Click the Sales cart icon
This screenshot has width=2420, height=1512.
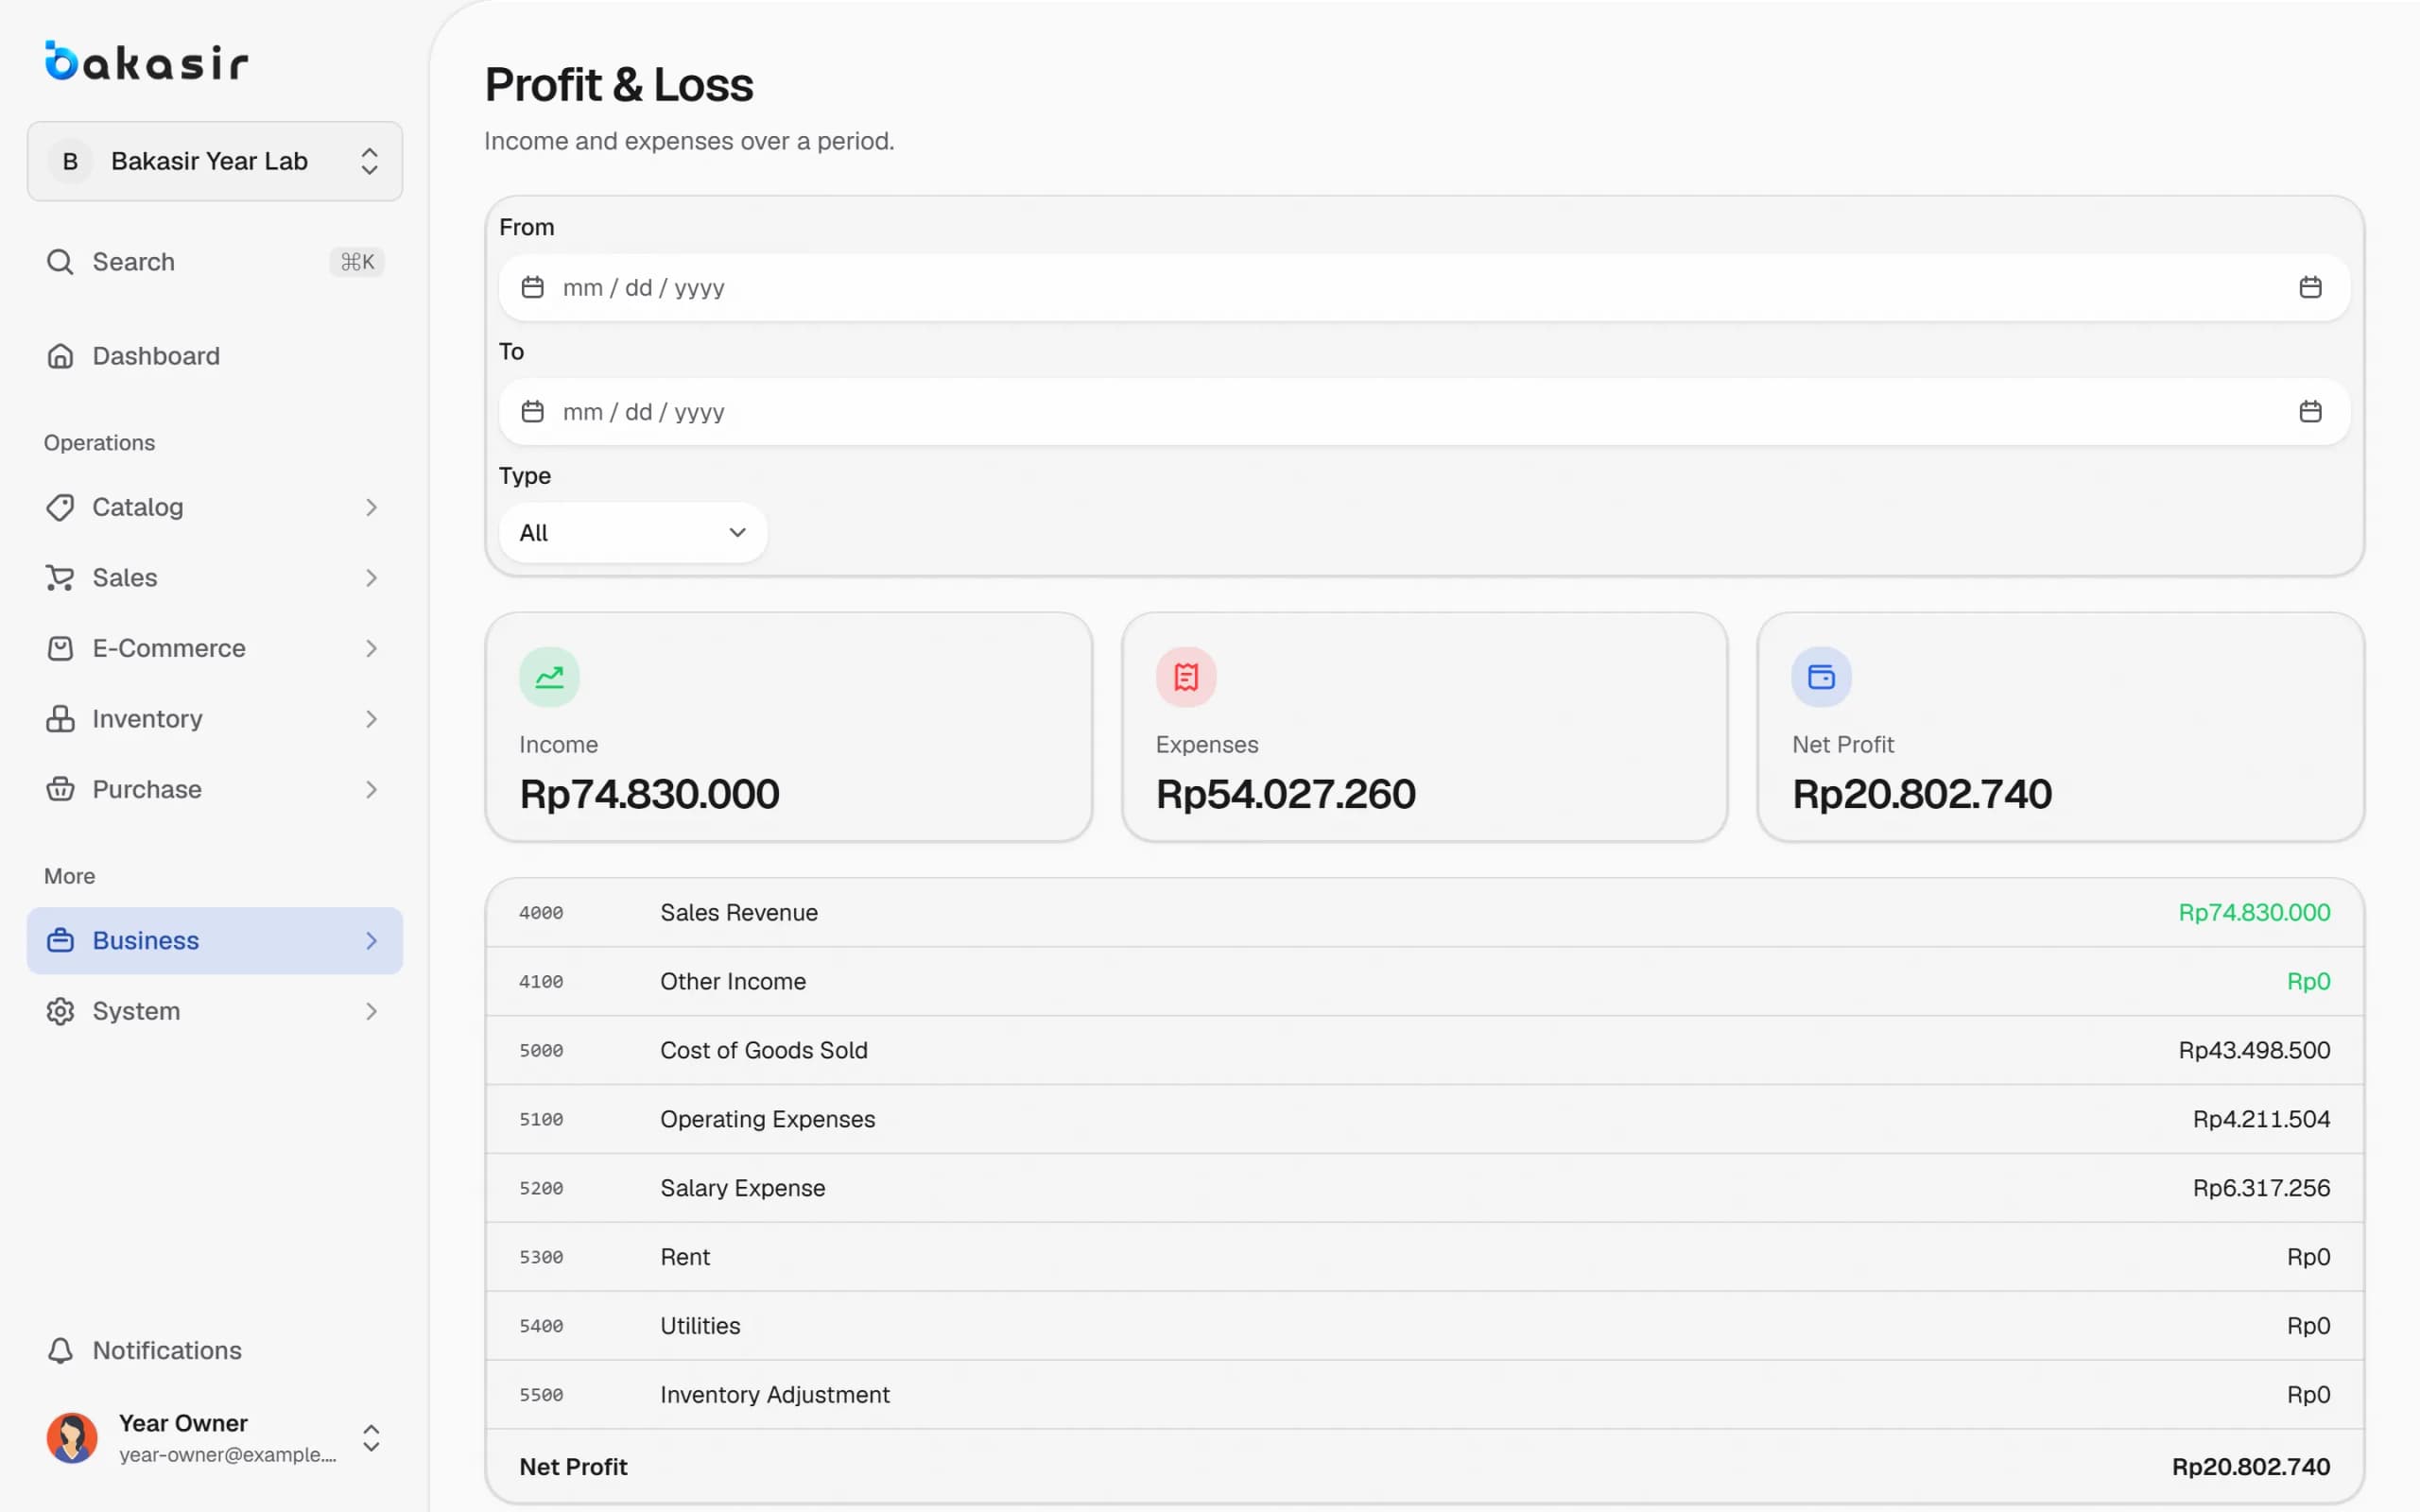(x=60, y=578)
